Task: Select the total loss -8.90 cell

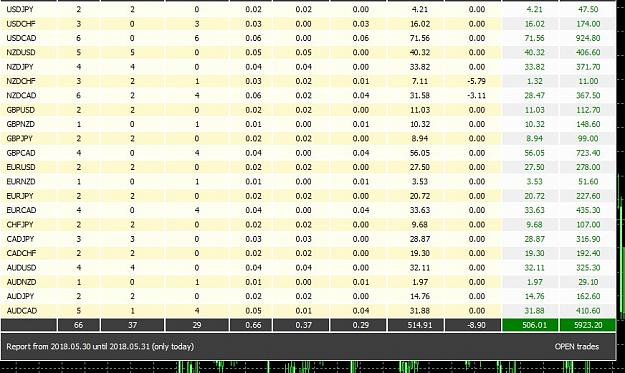Action: tap(473, 325)
